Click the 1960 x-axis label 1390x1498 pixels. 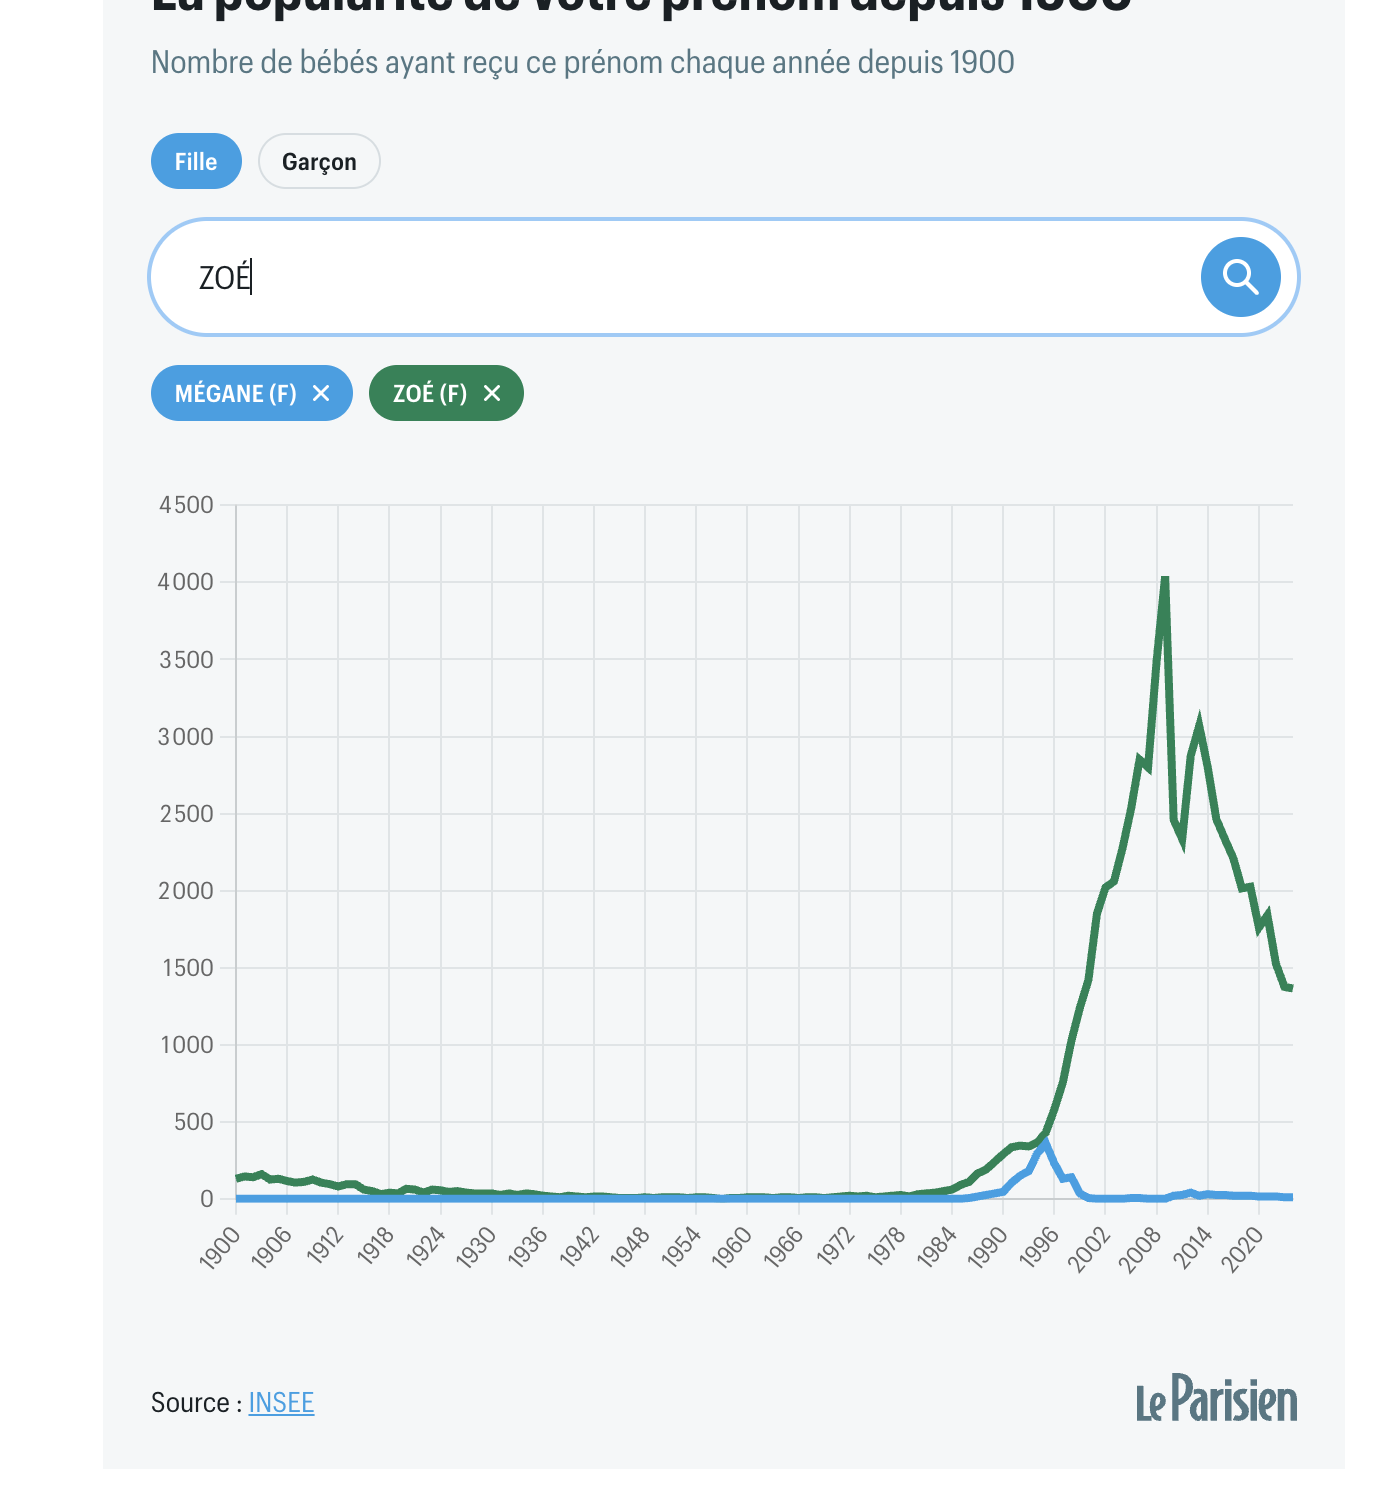tap(732, 1248)
